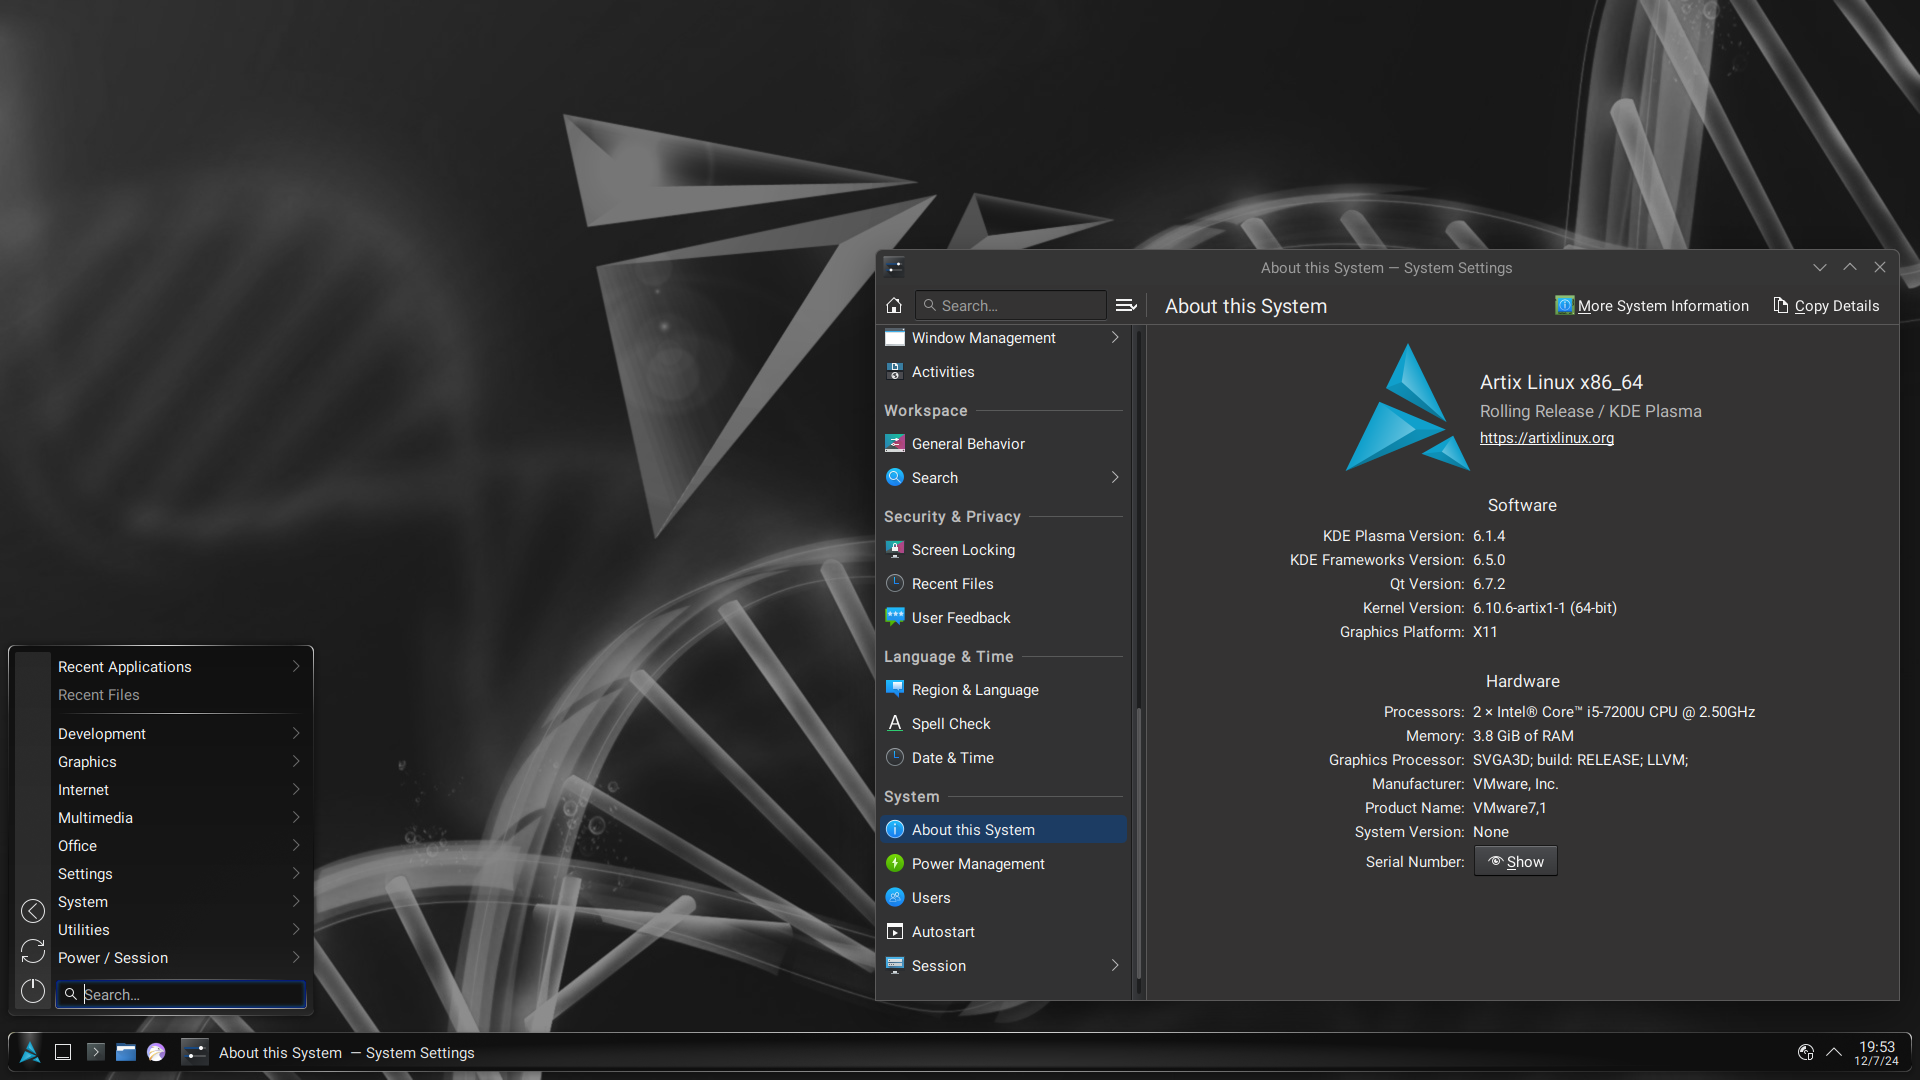
Task: Open Session icon in settings sidebar
Action: (x=895, y=966)
